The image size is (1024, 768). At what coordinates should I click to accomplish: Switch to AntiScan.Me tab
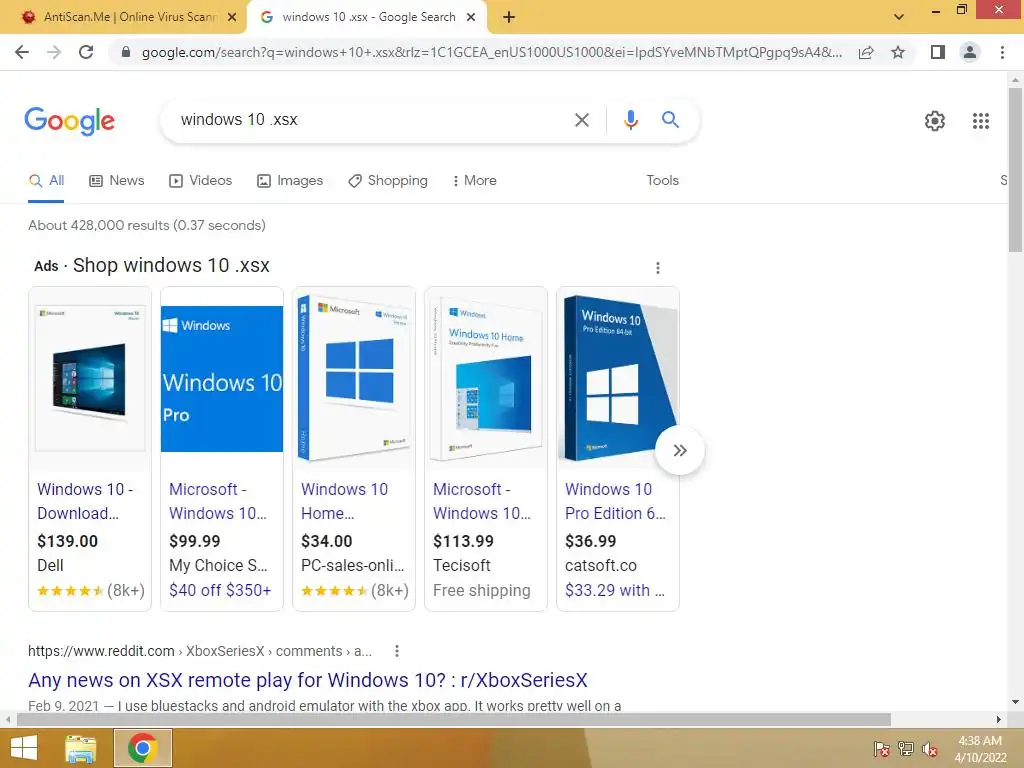122,17
